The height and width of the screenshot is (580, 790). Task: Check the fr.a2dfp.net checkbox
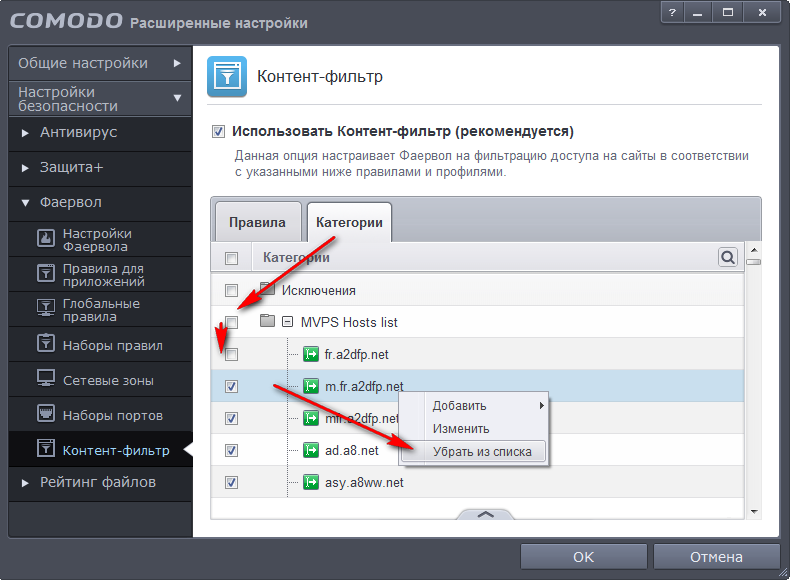(231, 355)
